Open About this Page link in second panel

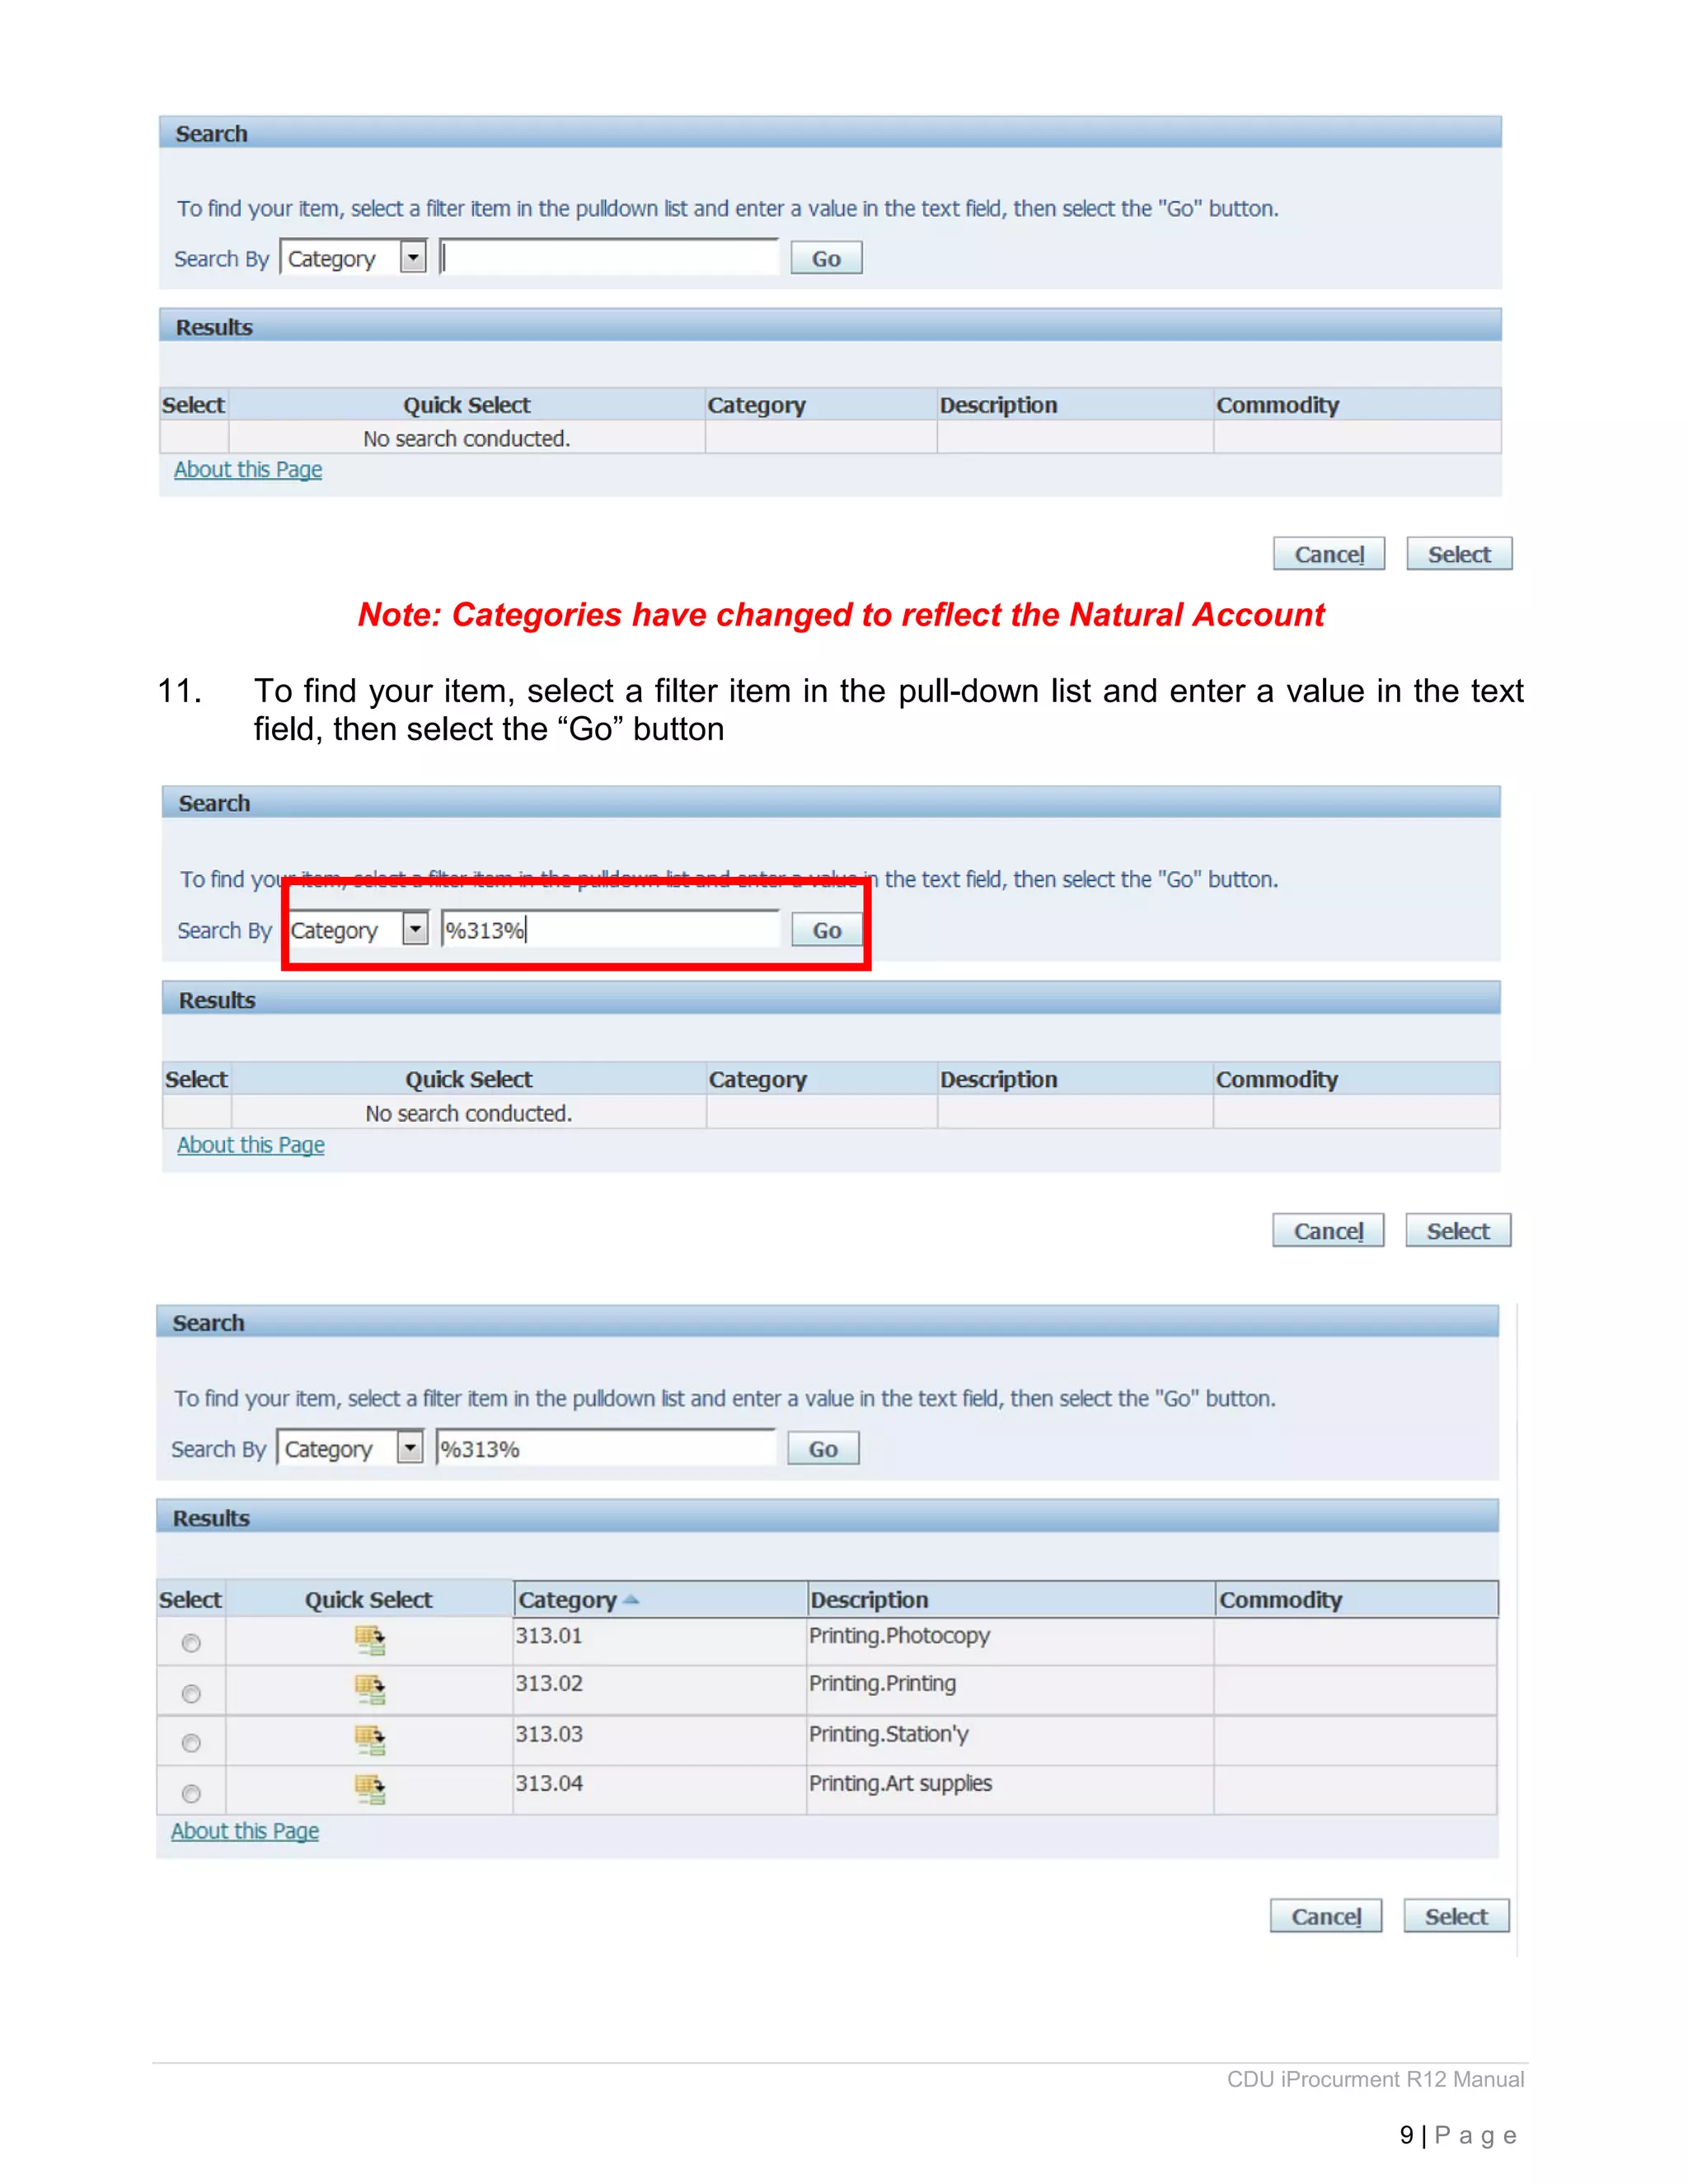251,1144
